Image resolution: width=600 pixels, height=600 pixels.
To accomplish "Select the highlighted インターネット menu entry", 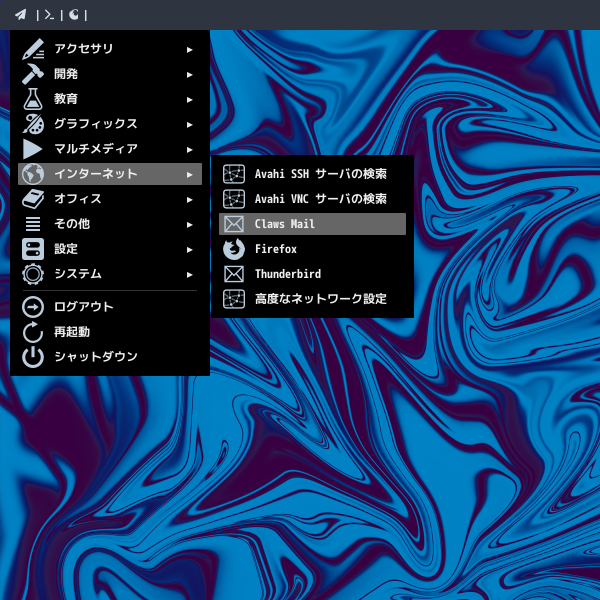I will [110, 174].
